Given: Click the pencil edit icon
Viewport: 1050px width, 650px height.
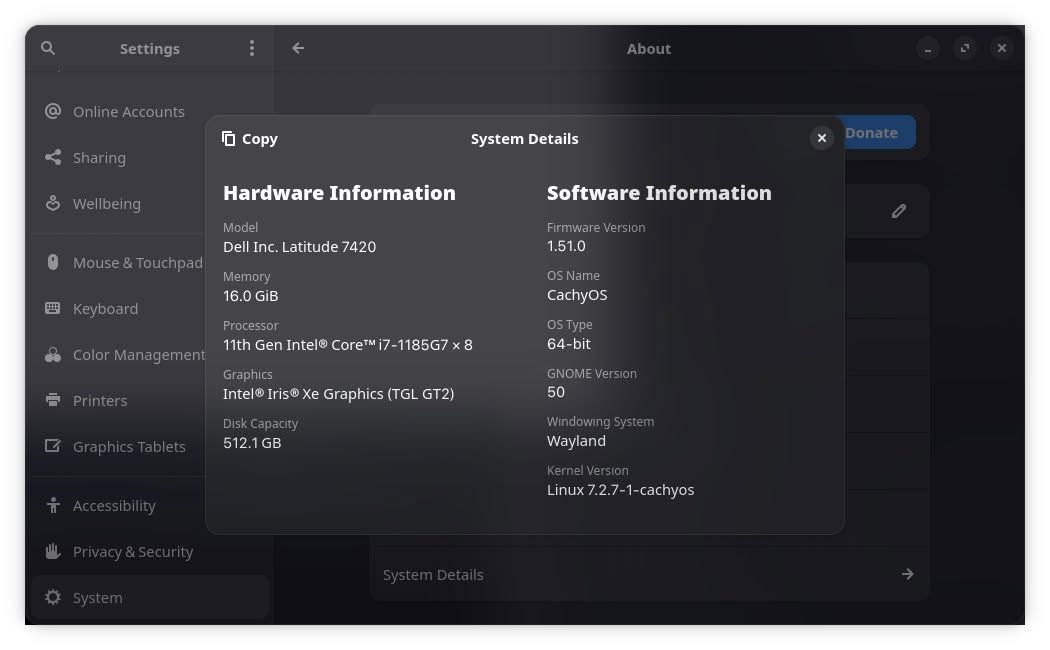Looking at the screenshot, I should point(899,212).
